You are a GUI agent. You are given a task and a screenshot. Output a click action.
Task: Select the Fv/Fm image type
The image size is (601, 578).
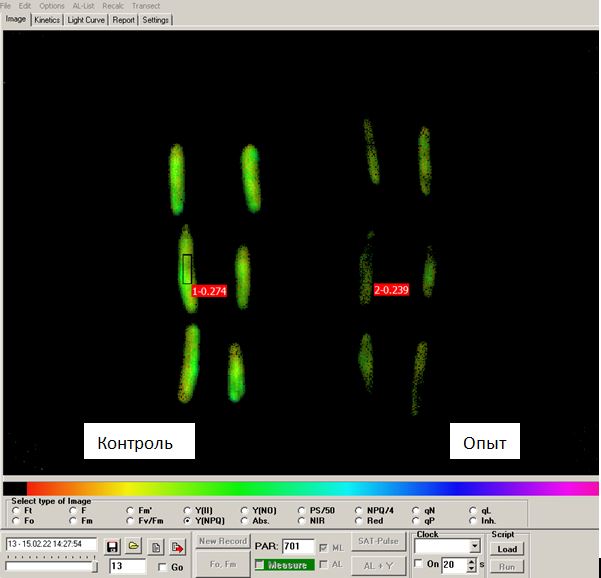click(131, 521)
